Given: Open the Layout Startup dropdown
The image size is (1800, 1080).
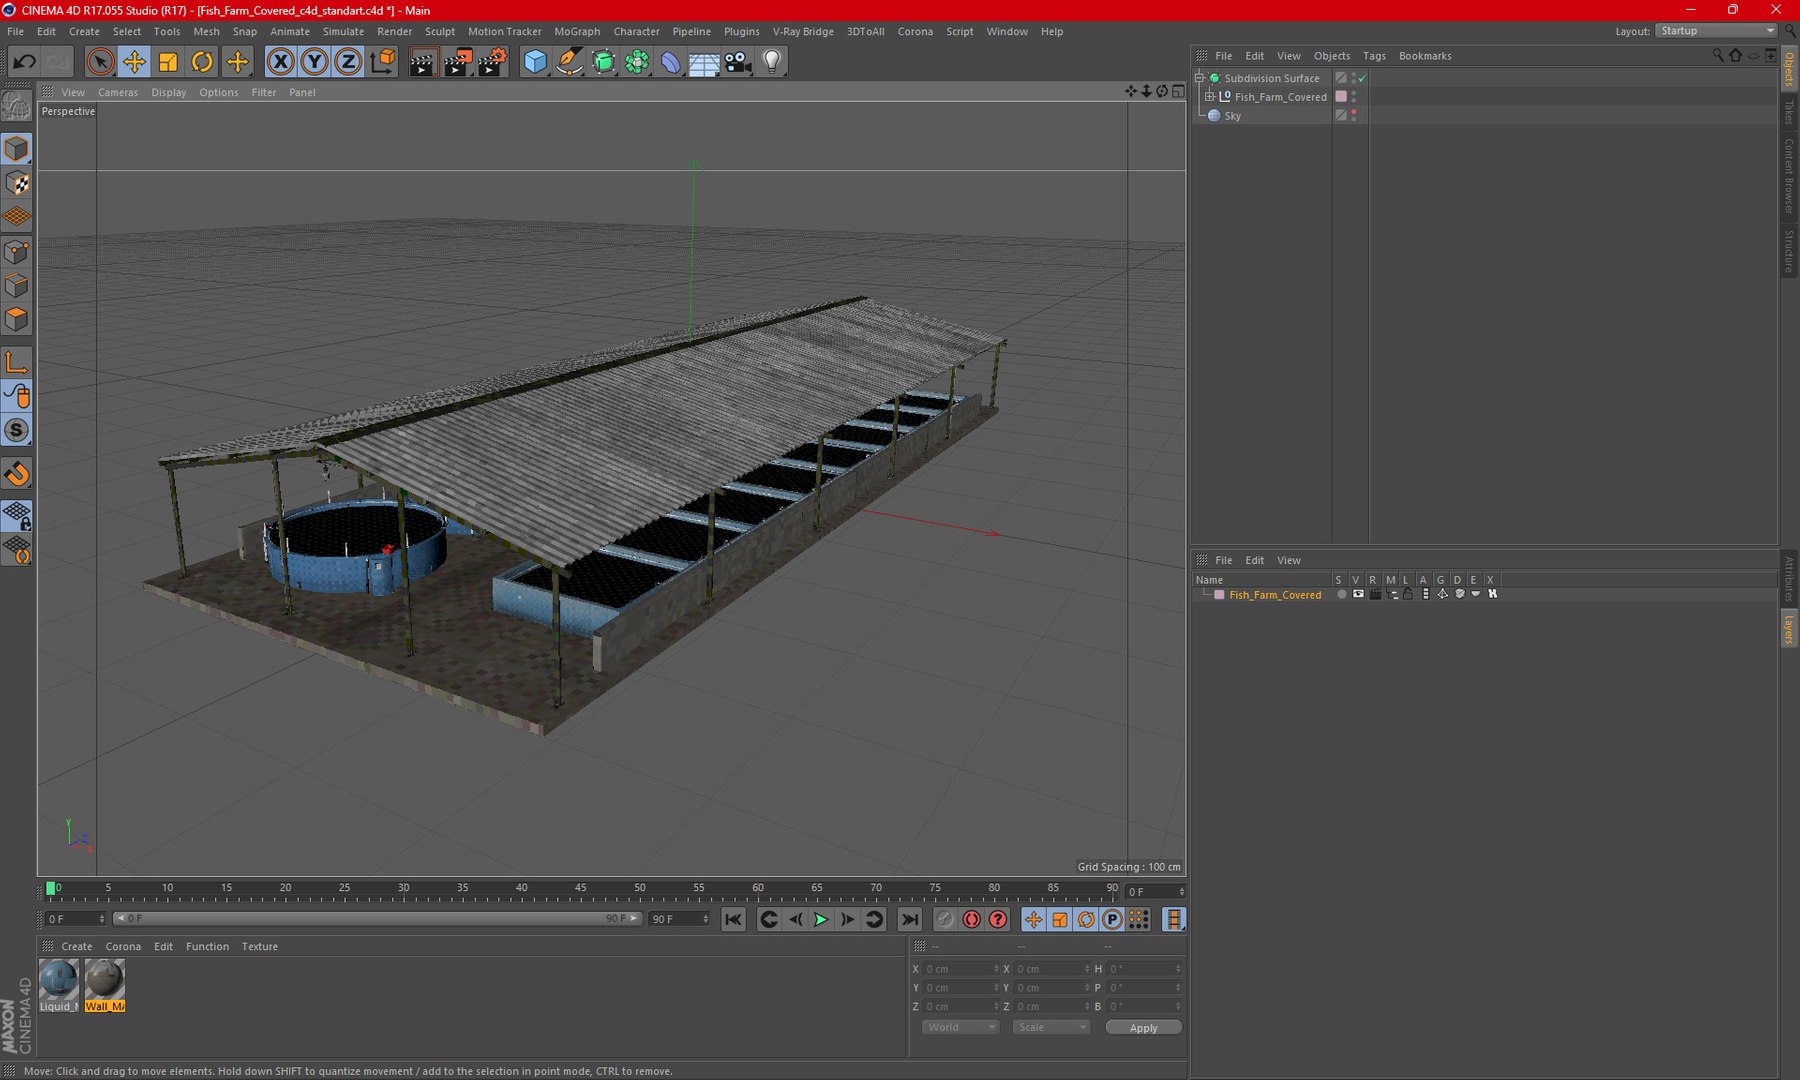Looking at the screenshot, I should click(x=1716, y=31).
